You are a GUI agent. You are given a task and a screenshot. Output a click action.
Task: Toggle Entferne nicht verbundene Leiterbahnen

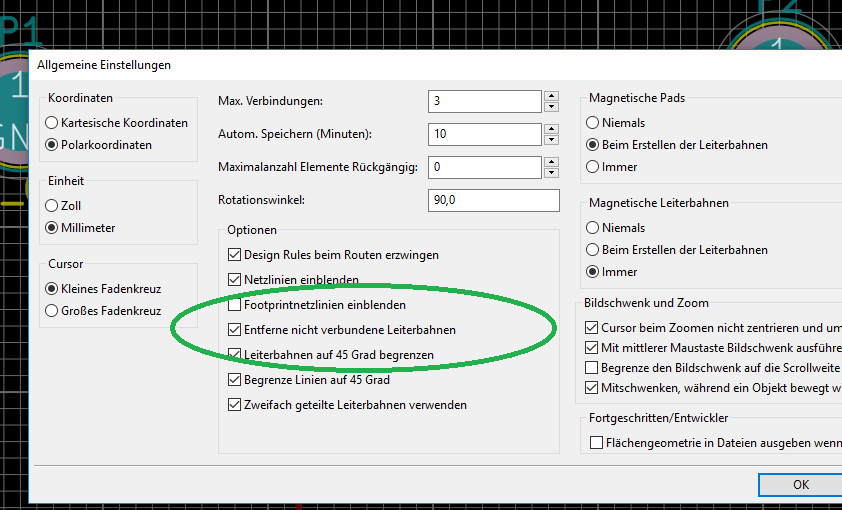[234, 330]
